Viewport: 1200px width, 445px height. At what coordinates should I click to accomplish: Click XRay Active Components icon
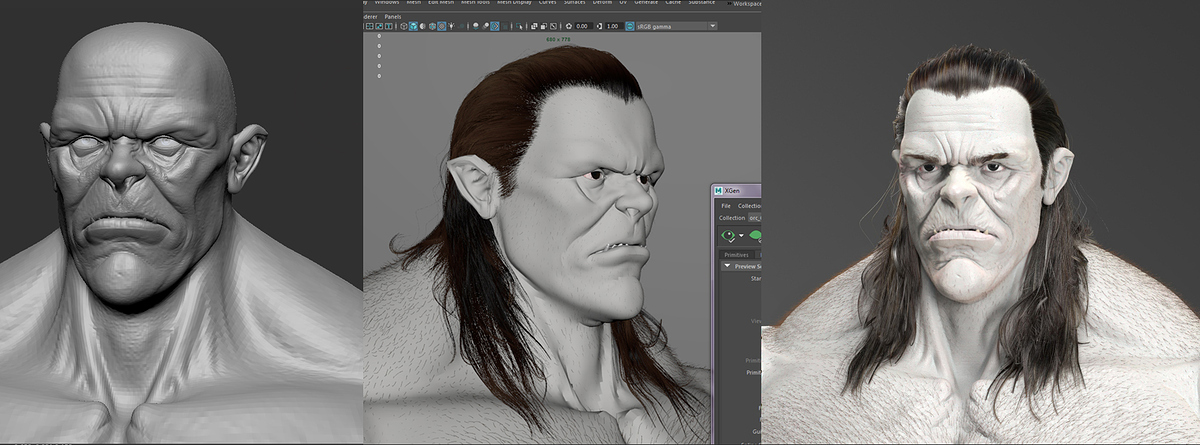(x=543, y=26)
